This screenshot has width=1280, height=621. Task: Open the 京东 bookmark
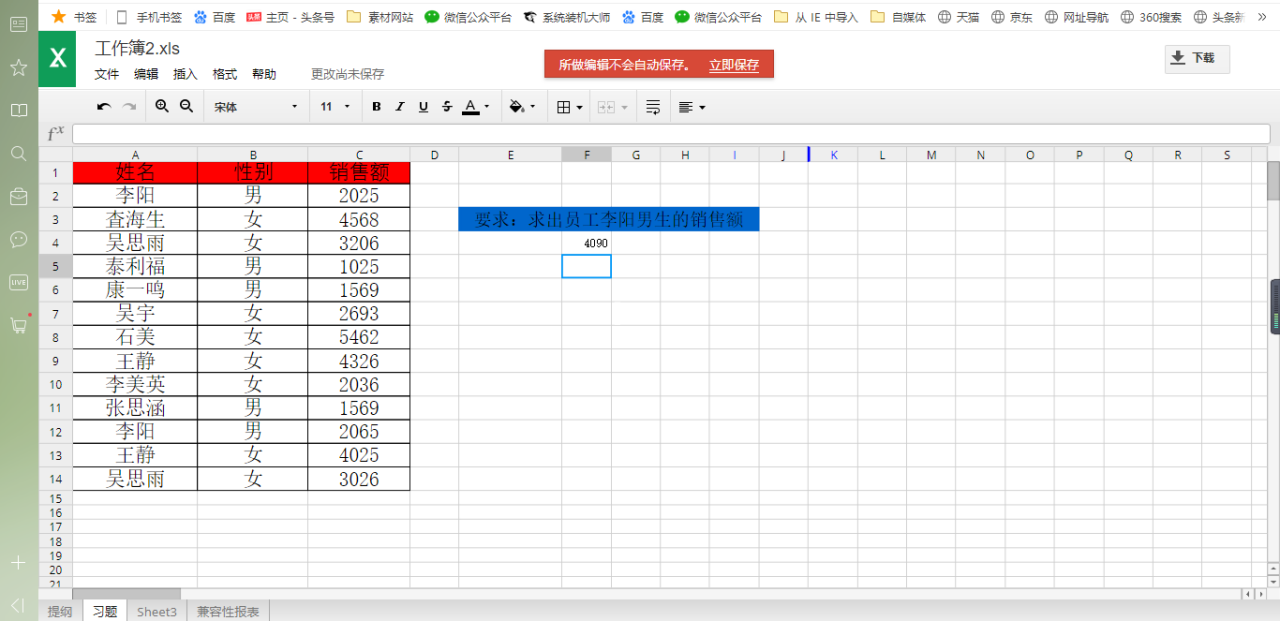pyautogui.click(x=1011, y=16)
